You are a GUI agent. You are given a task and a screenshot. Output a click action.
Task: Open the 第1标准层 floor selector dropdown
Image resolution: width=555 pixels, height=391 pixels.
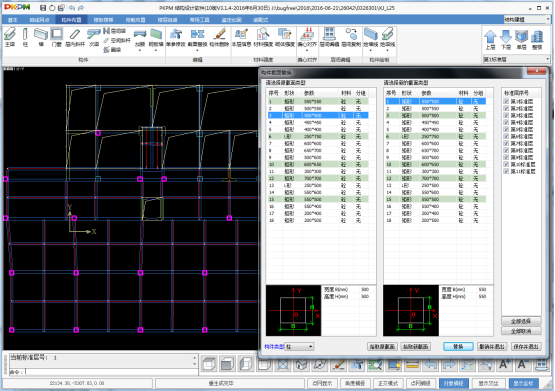pyautogui.click(x=516, y=59)
